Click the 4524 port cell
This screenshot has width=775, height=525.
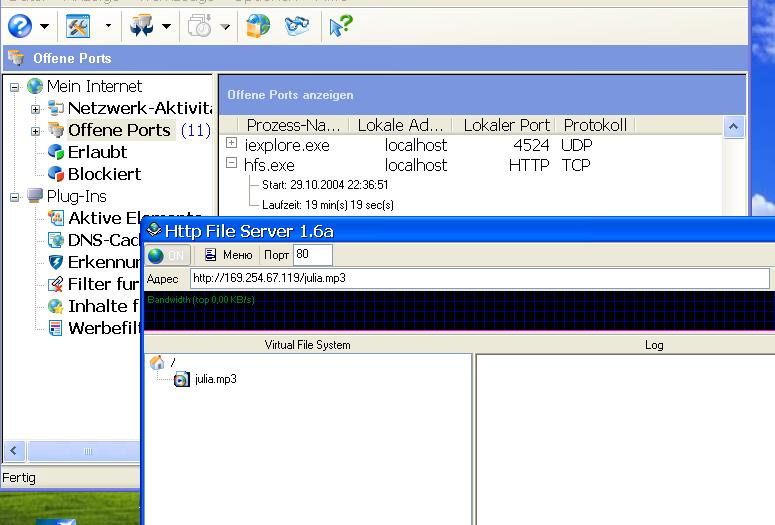pyautogui.click(x=531, y=145)
